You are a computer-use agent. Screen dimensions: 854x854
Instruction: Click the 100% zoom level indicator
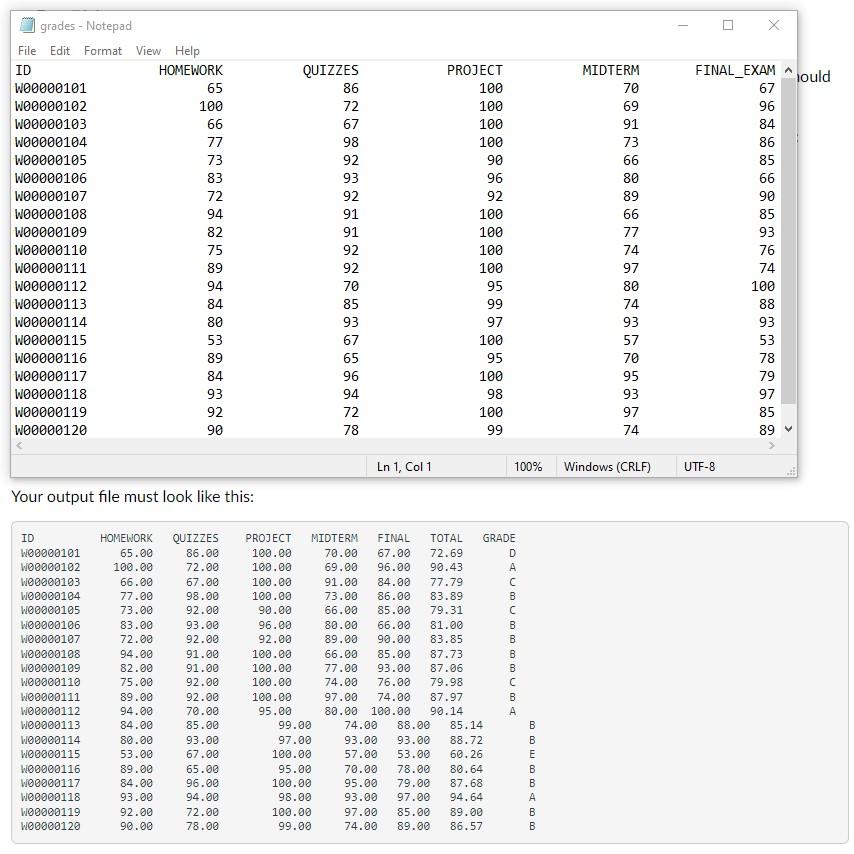529,465
